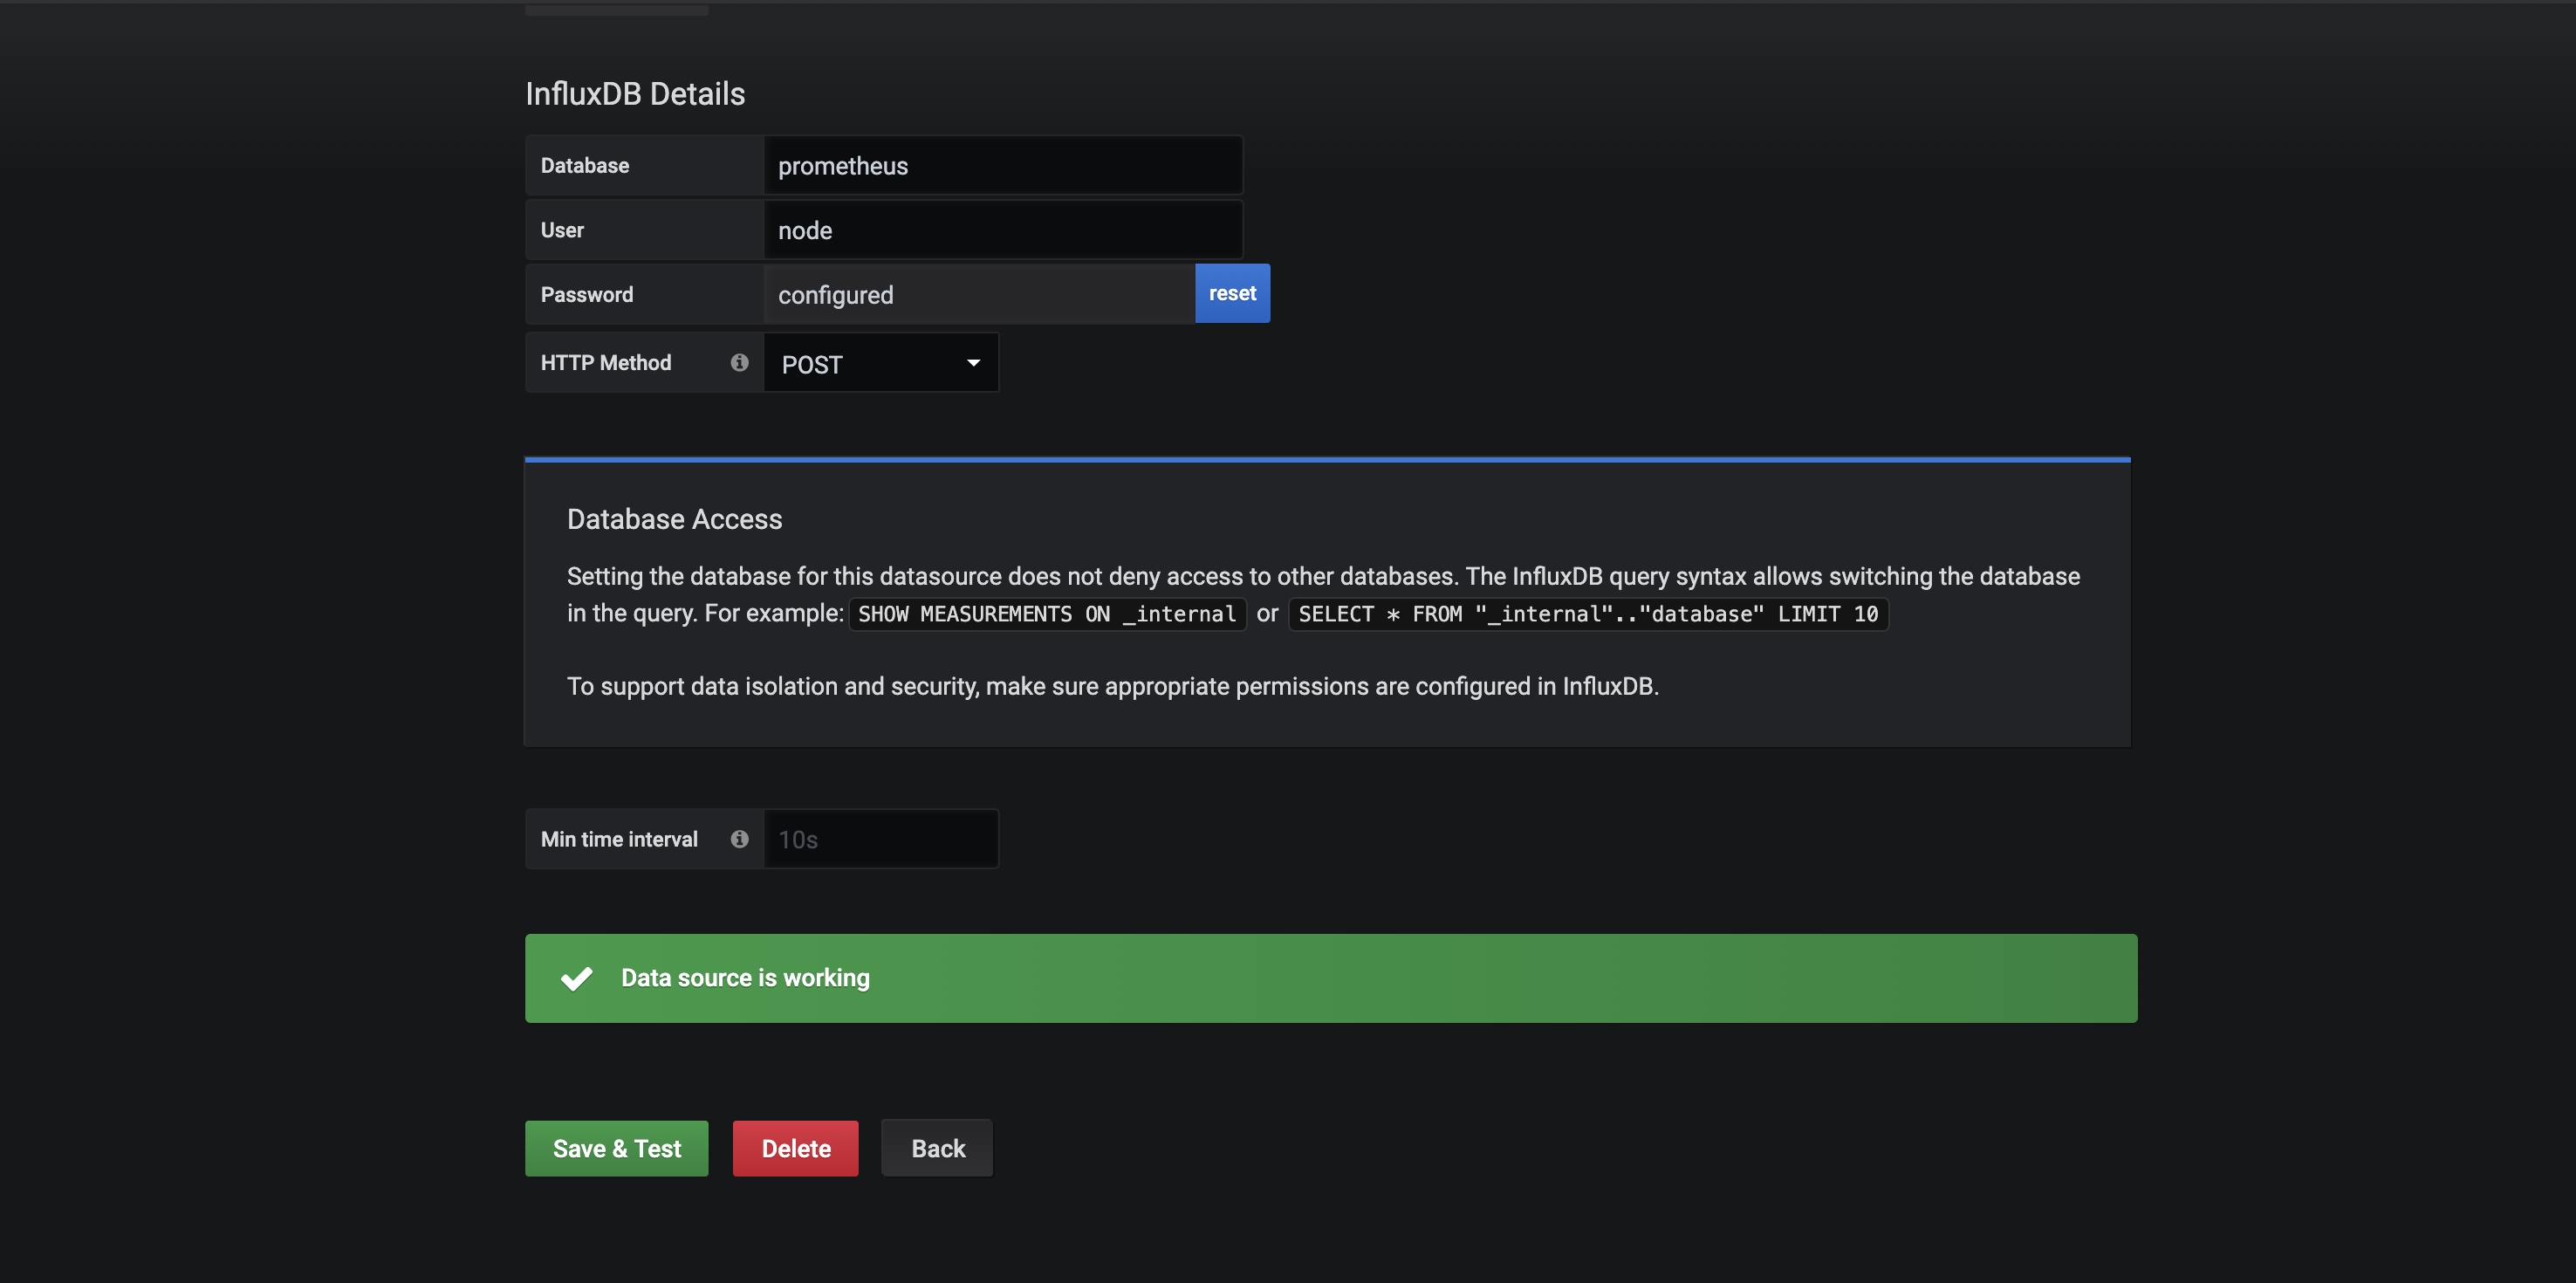Click the info icon beside HTTP Method
2576x1283 pixels.
[739, 362]
